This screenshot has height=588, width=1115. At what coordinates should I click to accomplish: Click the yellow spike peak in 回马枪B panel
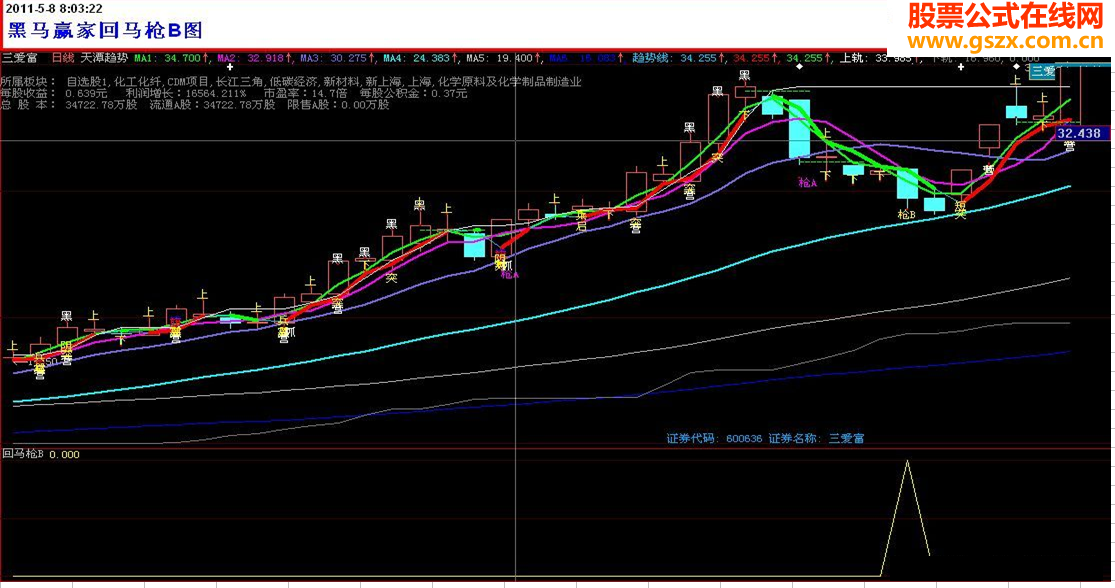907,461
